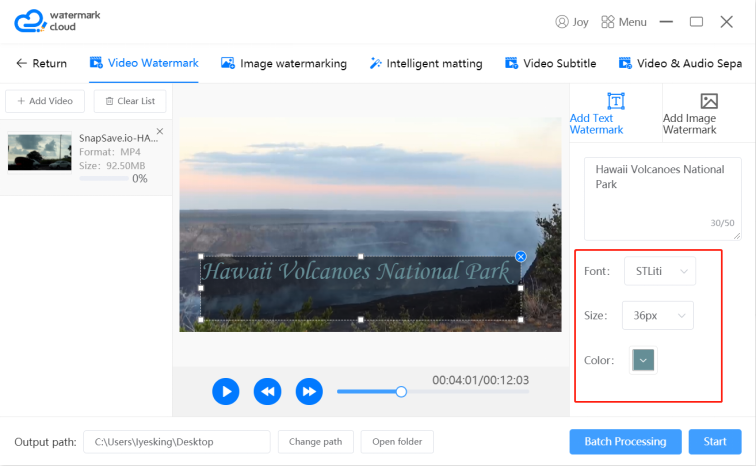The height and width of the screenshot is (466, 756).
Task: Open the Joy user account
Action: point(572,22)
